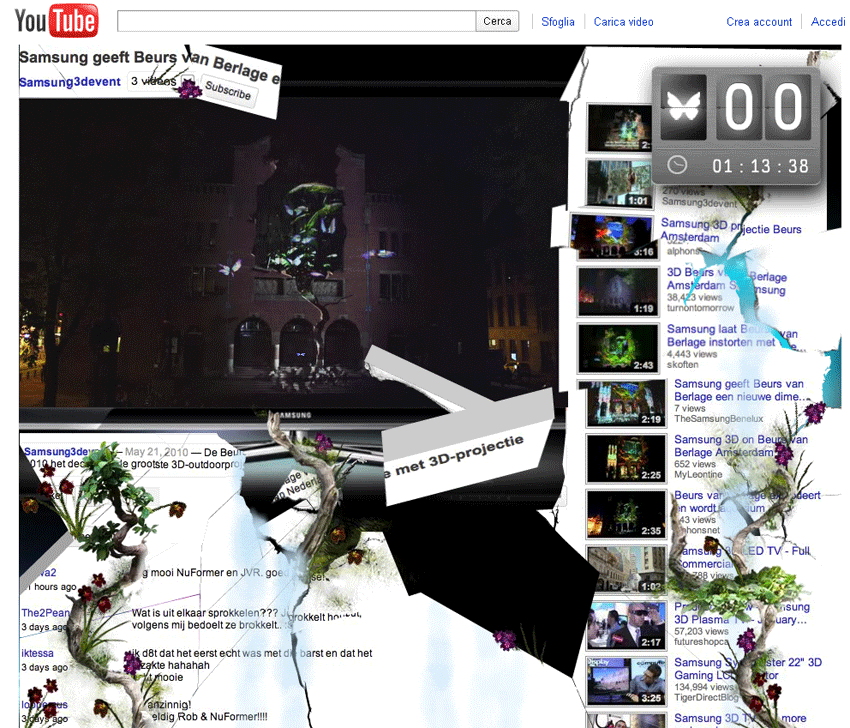Image resolution: width=850 pixels, height=728 pixels.
Task: Click the tilted Subscribe button
Action: click(x=228, y=91)
